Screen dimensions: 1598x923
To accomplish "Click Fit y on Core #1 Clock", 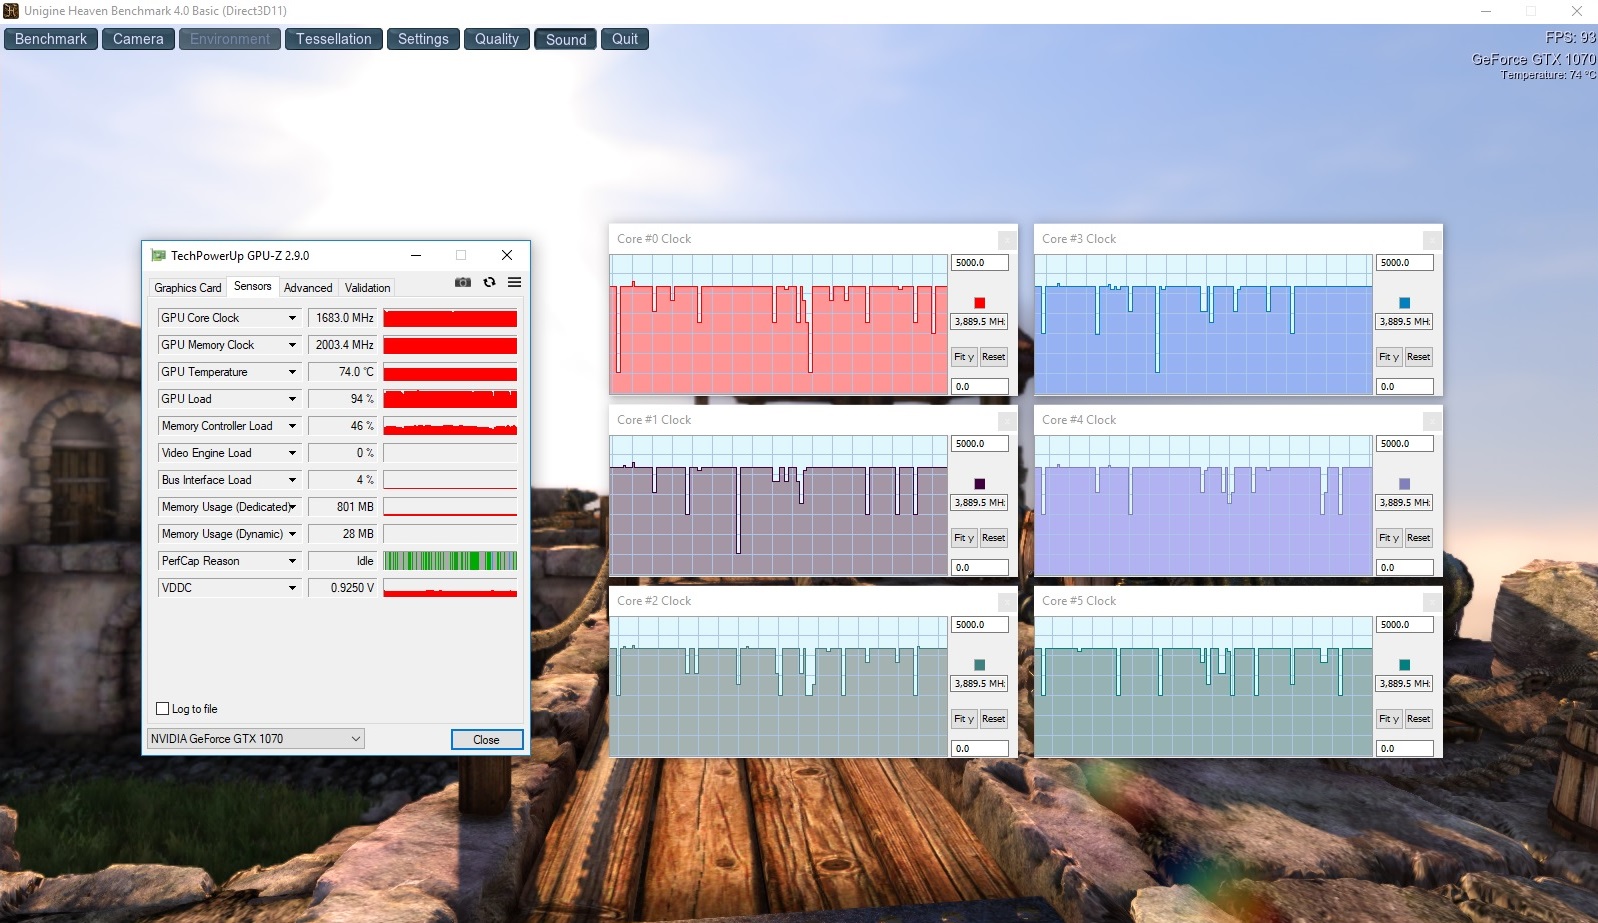I will (964, 538).
